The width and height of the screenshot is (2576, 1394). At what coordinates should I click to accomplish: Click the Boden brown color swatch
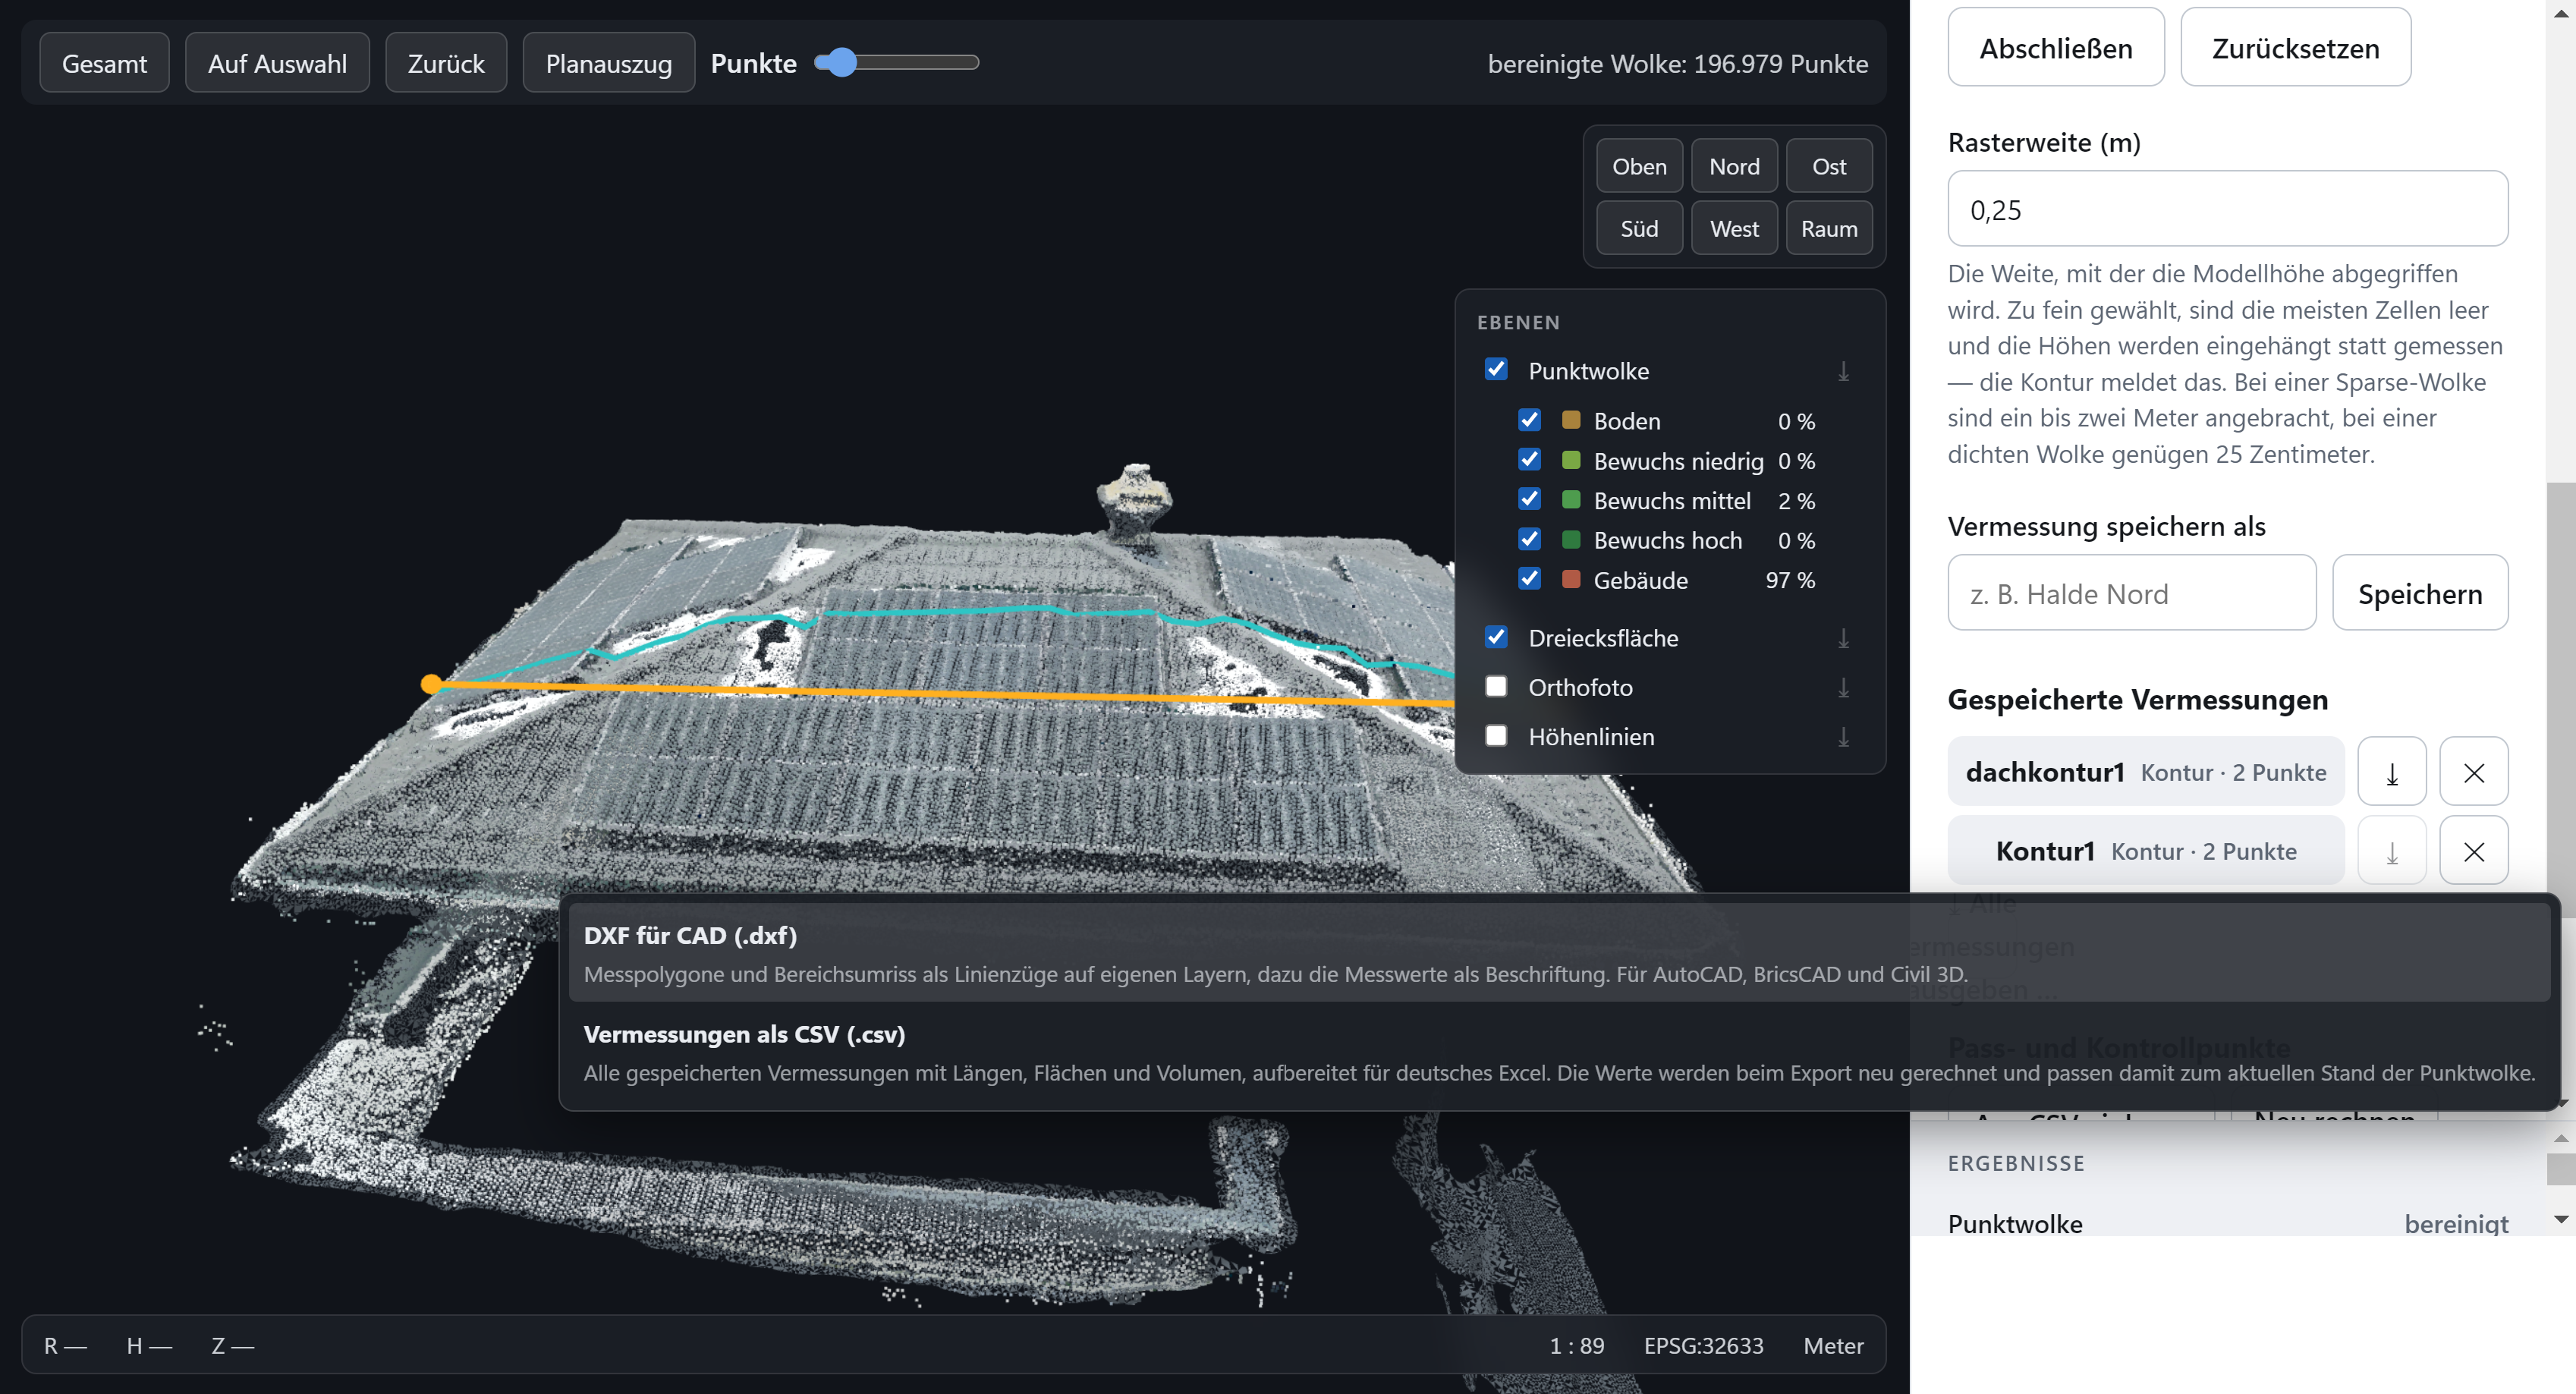coord(1571,420)
